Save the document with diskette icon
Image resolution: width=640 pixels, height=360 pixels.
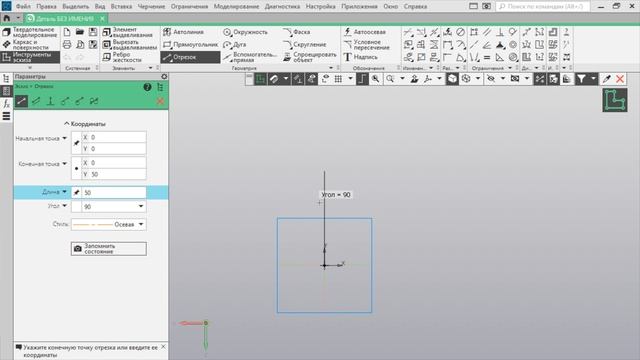coord(93,32)
